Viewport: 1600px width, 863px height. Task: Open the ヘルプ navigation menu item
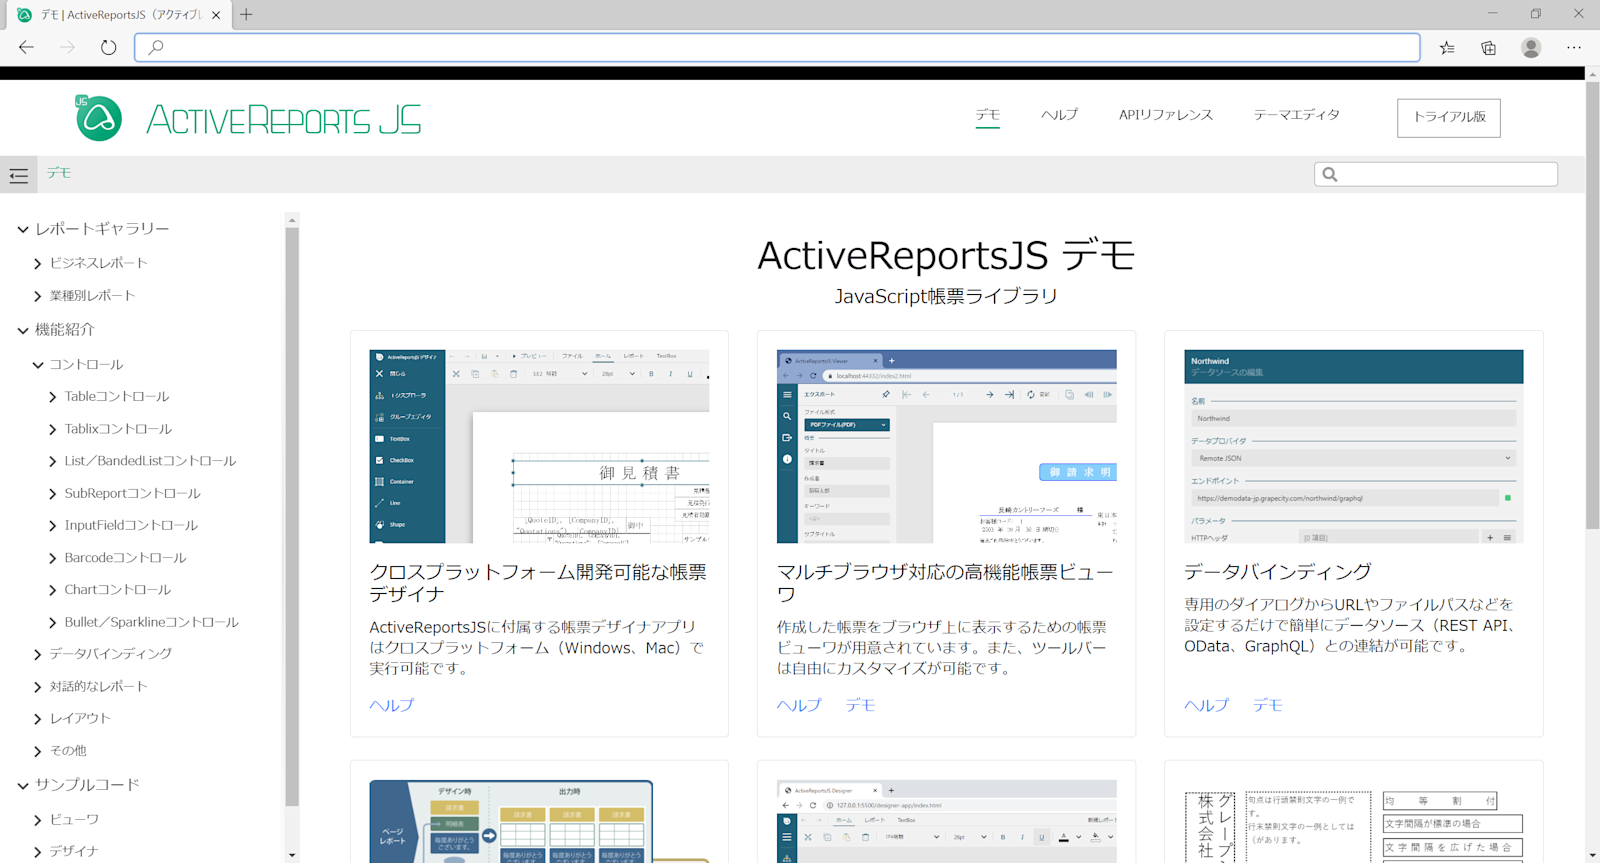click(x=1059, y=115)
